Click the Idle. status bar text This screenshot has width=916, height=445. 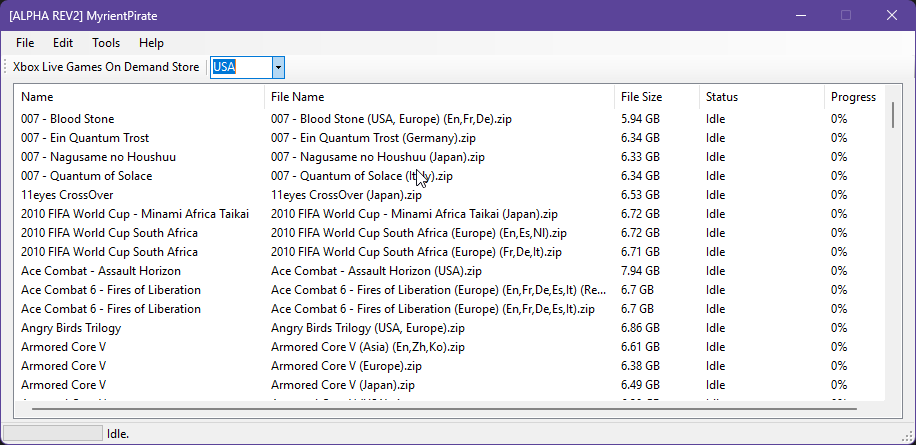118,434
